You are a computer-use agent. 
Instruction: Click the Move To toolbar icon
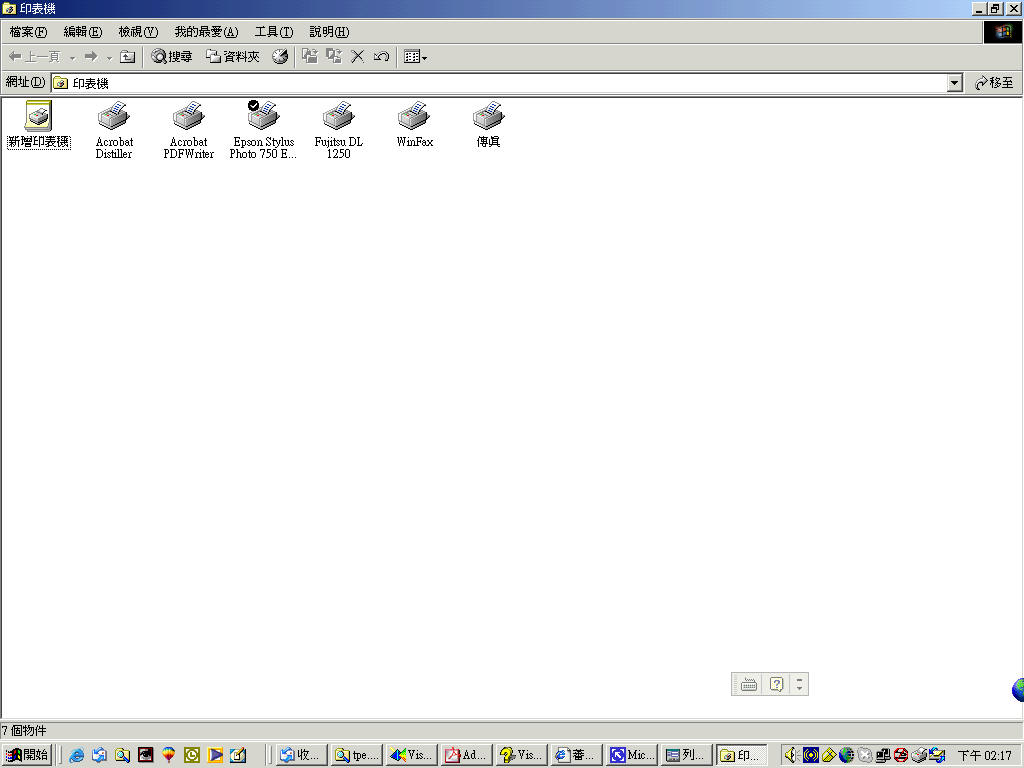310,57
